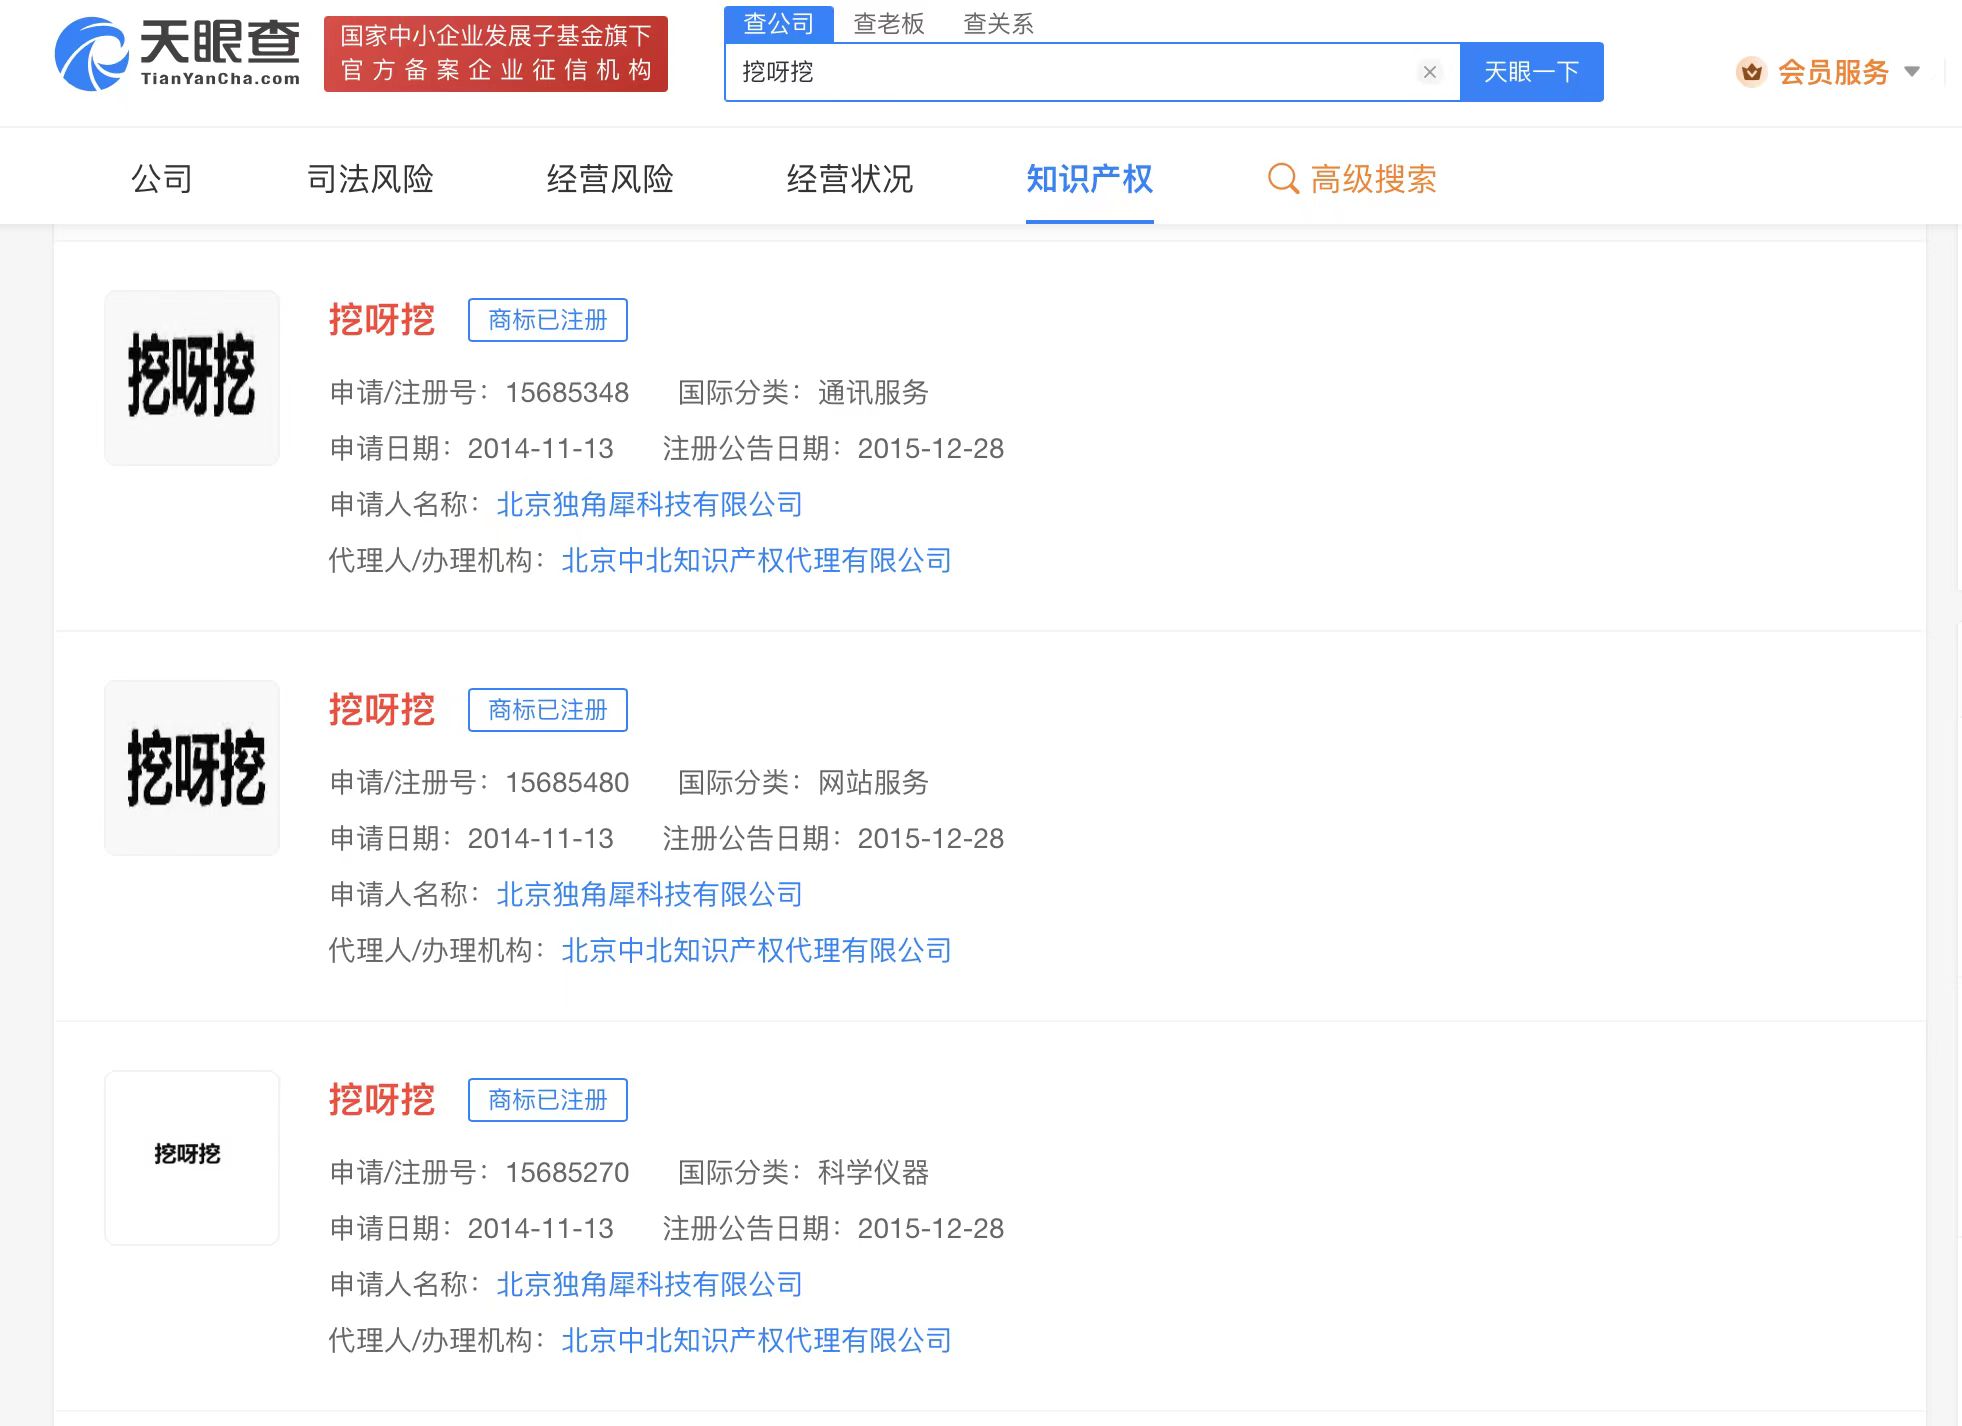Click the 天眼一下 search button
The height and width of the screenshot is (1426, 1962).
[1531, 72]
